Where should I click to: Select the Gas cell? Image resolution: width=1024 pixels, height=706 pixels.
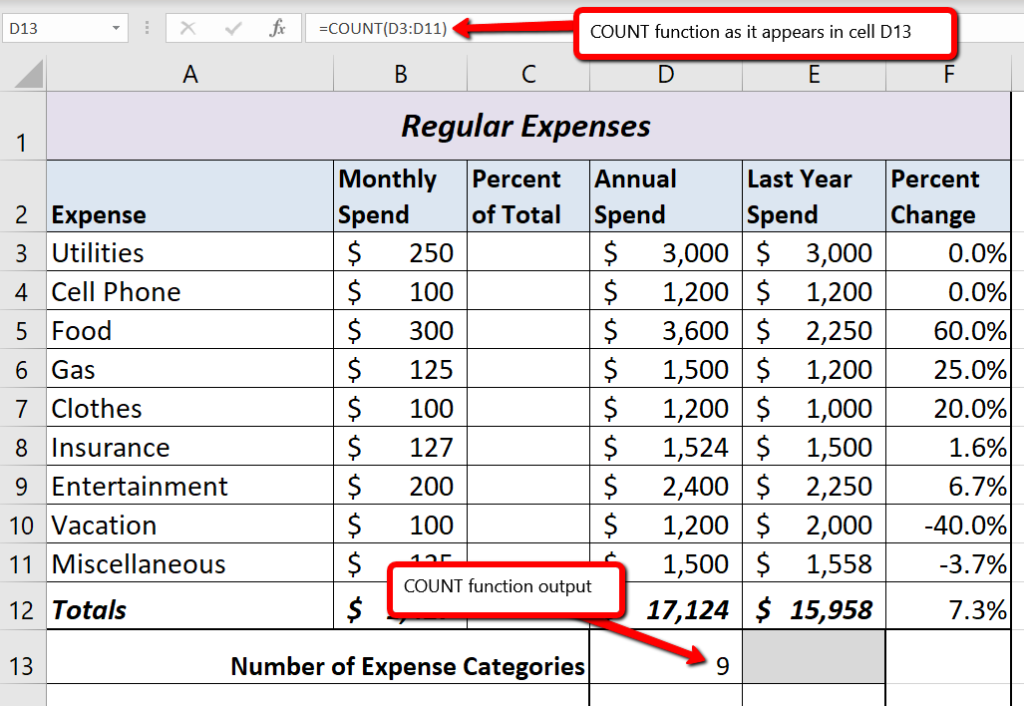pos(190,368)
